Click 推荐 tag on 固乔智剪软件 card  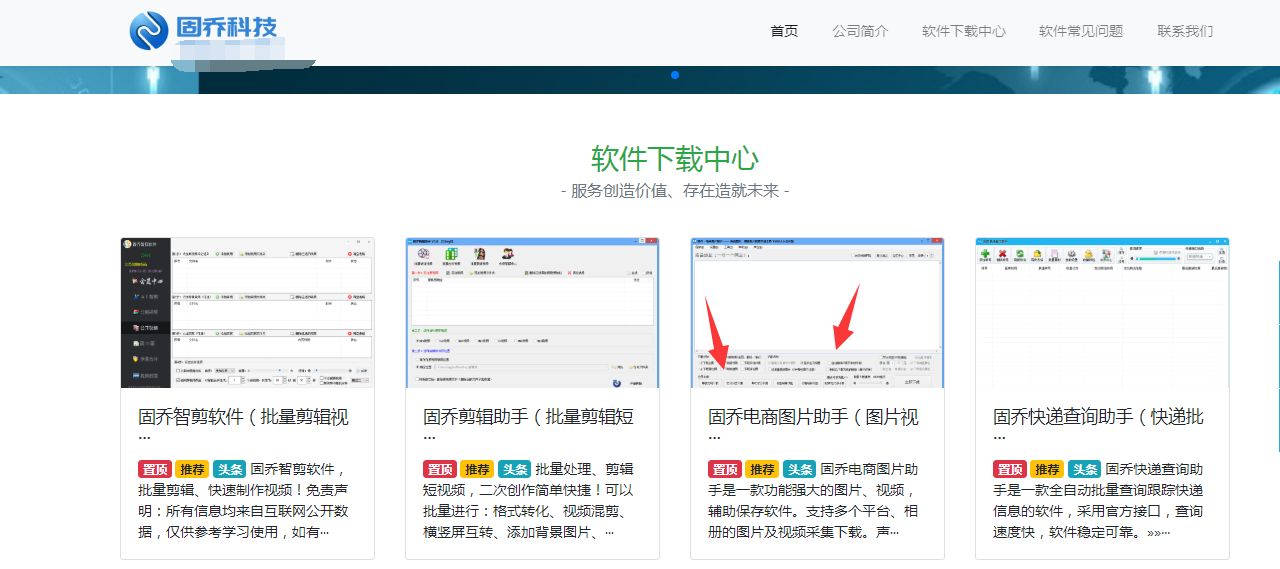(x=192, y=469)
